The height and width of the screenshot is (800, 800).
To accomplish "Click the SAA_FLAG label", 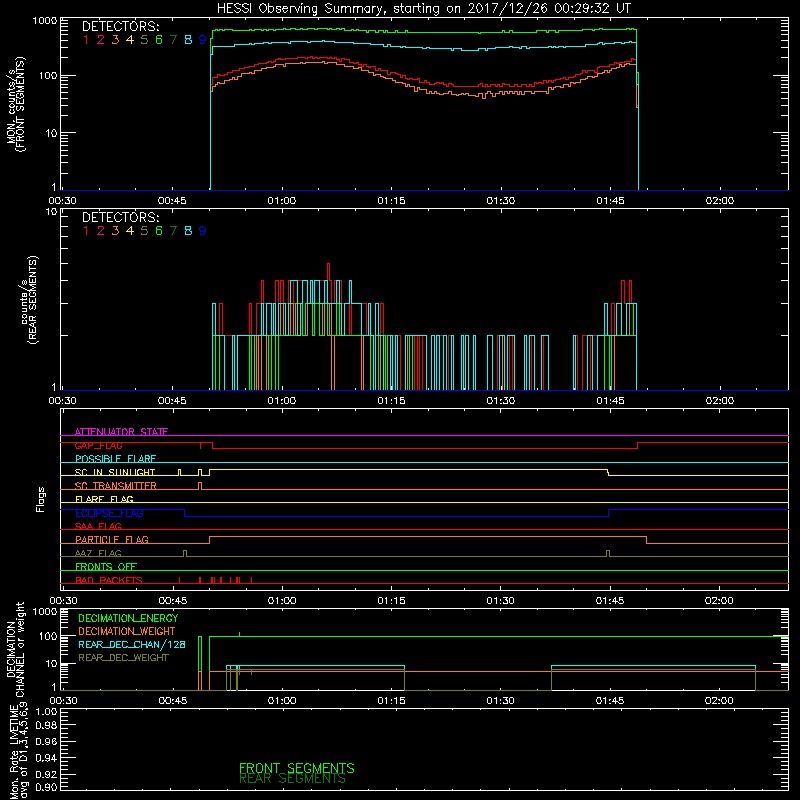I will [x=98, y=526].
